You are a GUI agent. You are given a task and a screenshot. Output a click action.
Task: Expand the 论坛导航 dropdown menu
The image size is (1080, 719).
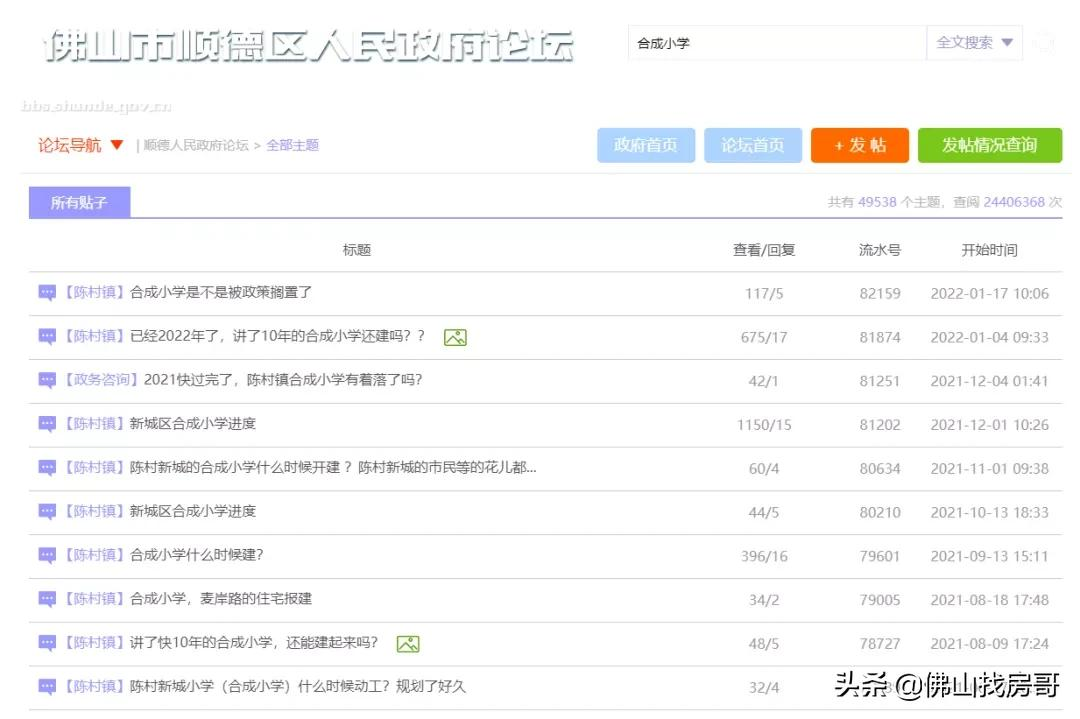(79, 145)
